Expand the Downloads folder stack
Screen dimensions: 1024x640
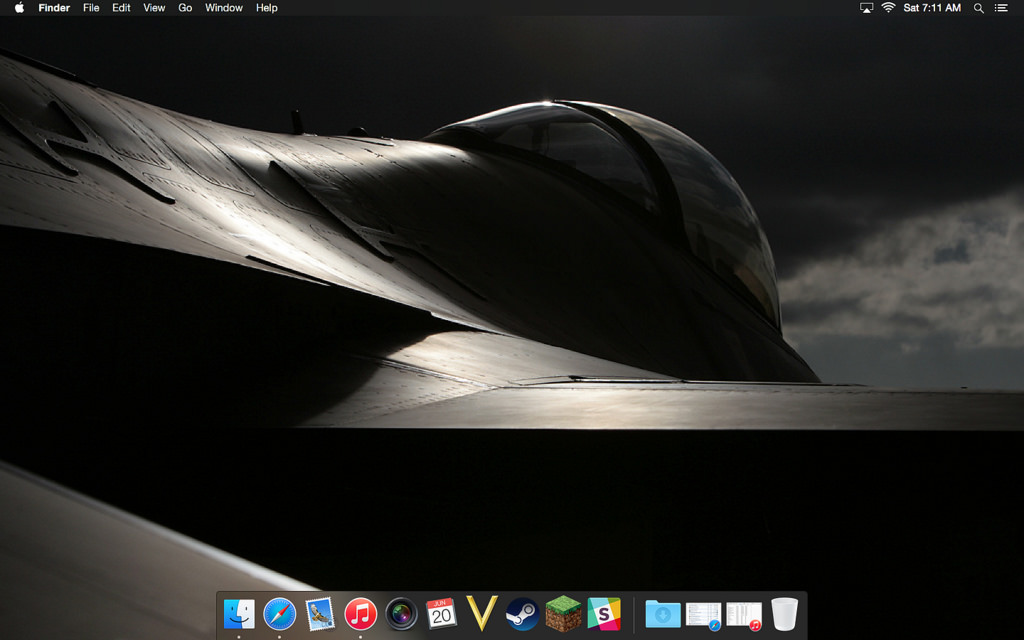(x=663, y=613)
